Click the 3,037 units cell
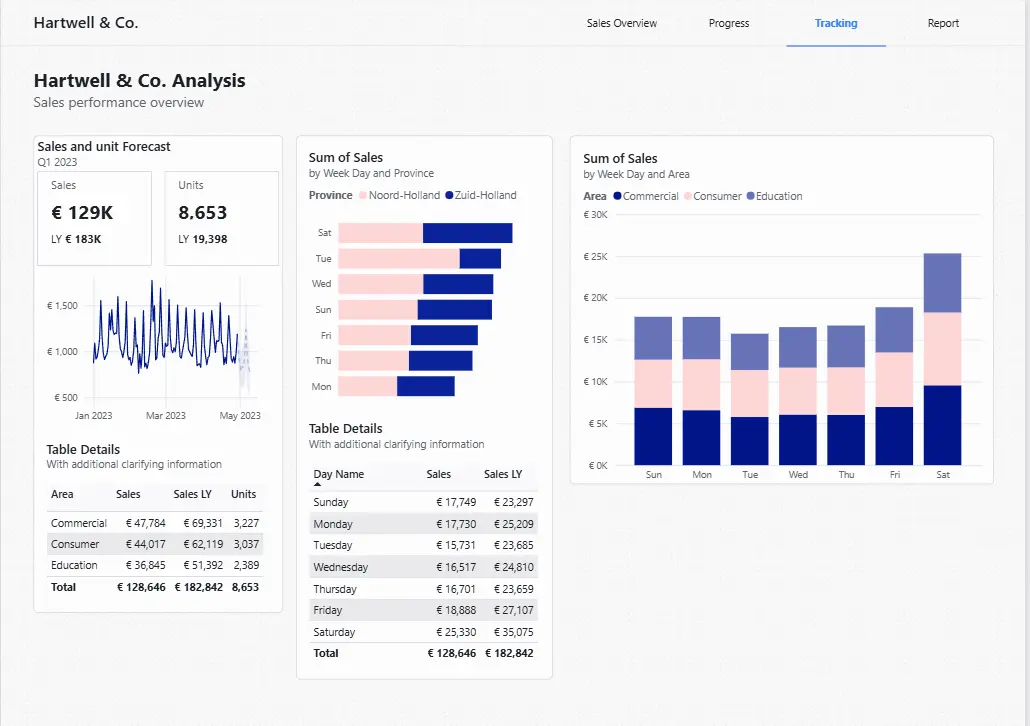1030x726 pixels. [246, 544]
